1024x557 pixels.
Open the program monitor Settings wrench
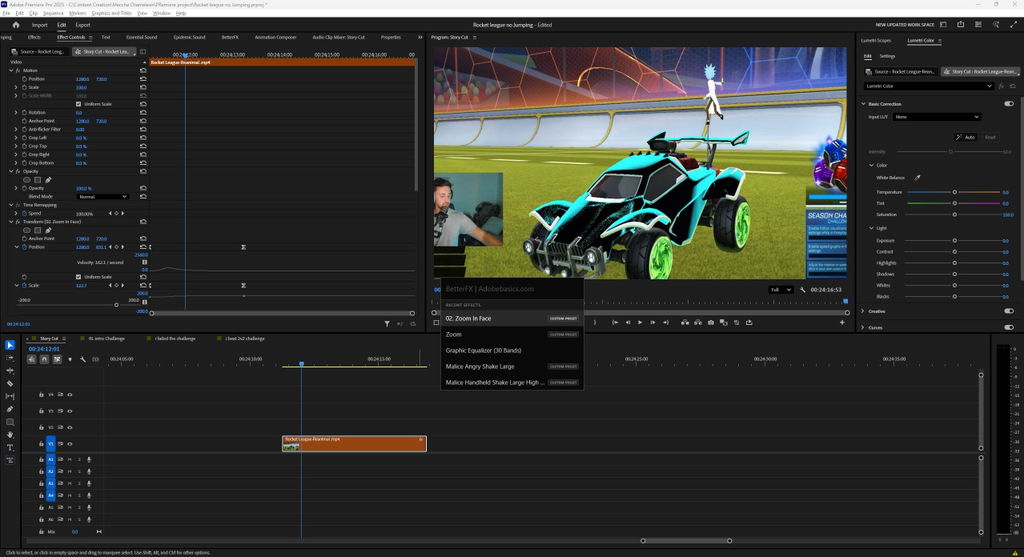tap(802, 289)
